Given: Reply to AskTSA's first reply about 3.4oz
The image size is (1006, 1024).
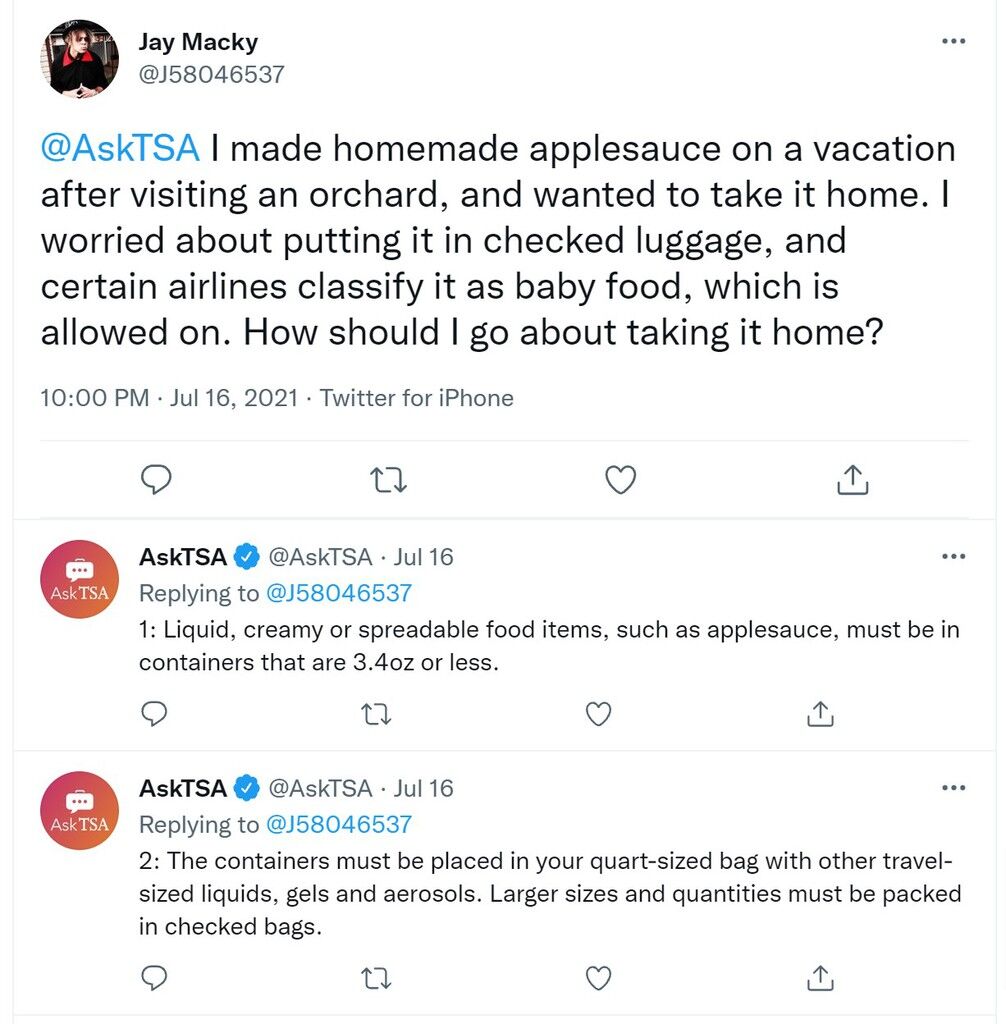Looking at the screenshot, I should [x=154, y=714].
